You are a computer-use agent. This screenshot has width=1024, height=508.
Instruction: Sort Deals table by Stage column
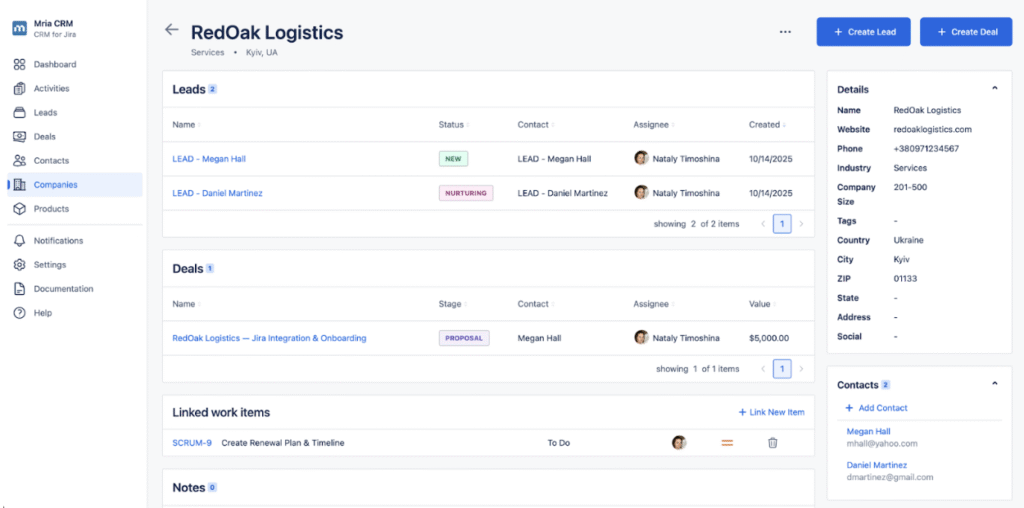pyautogui.click(x=453, y=304)
